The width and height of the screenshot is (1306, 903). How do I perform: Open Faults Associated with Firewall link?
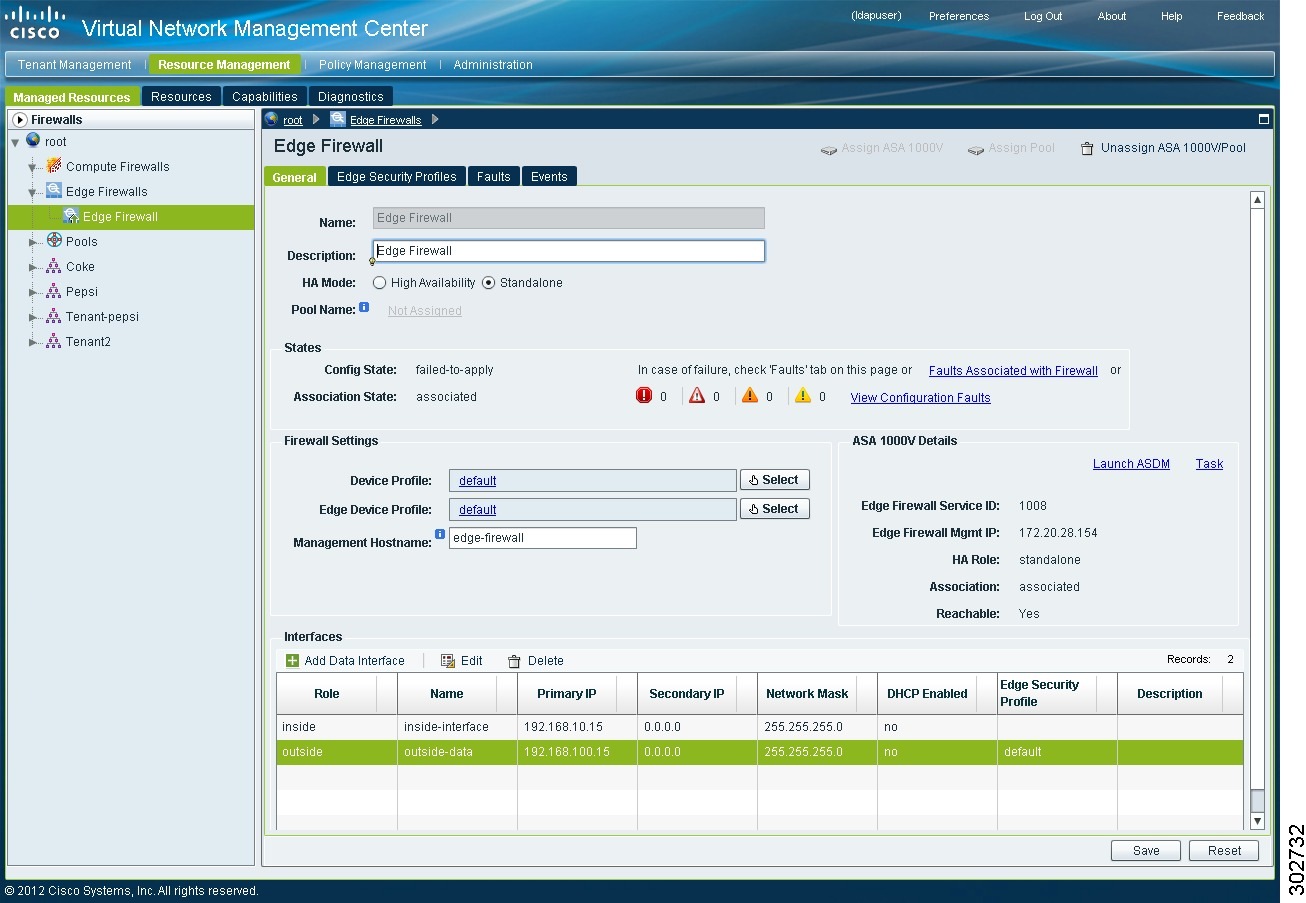point(1013,370)
